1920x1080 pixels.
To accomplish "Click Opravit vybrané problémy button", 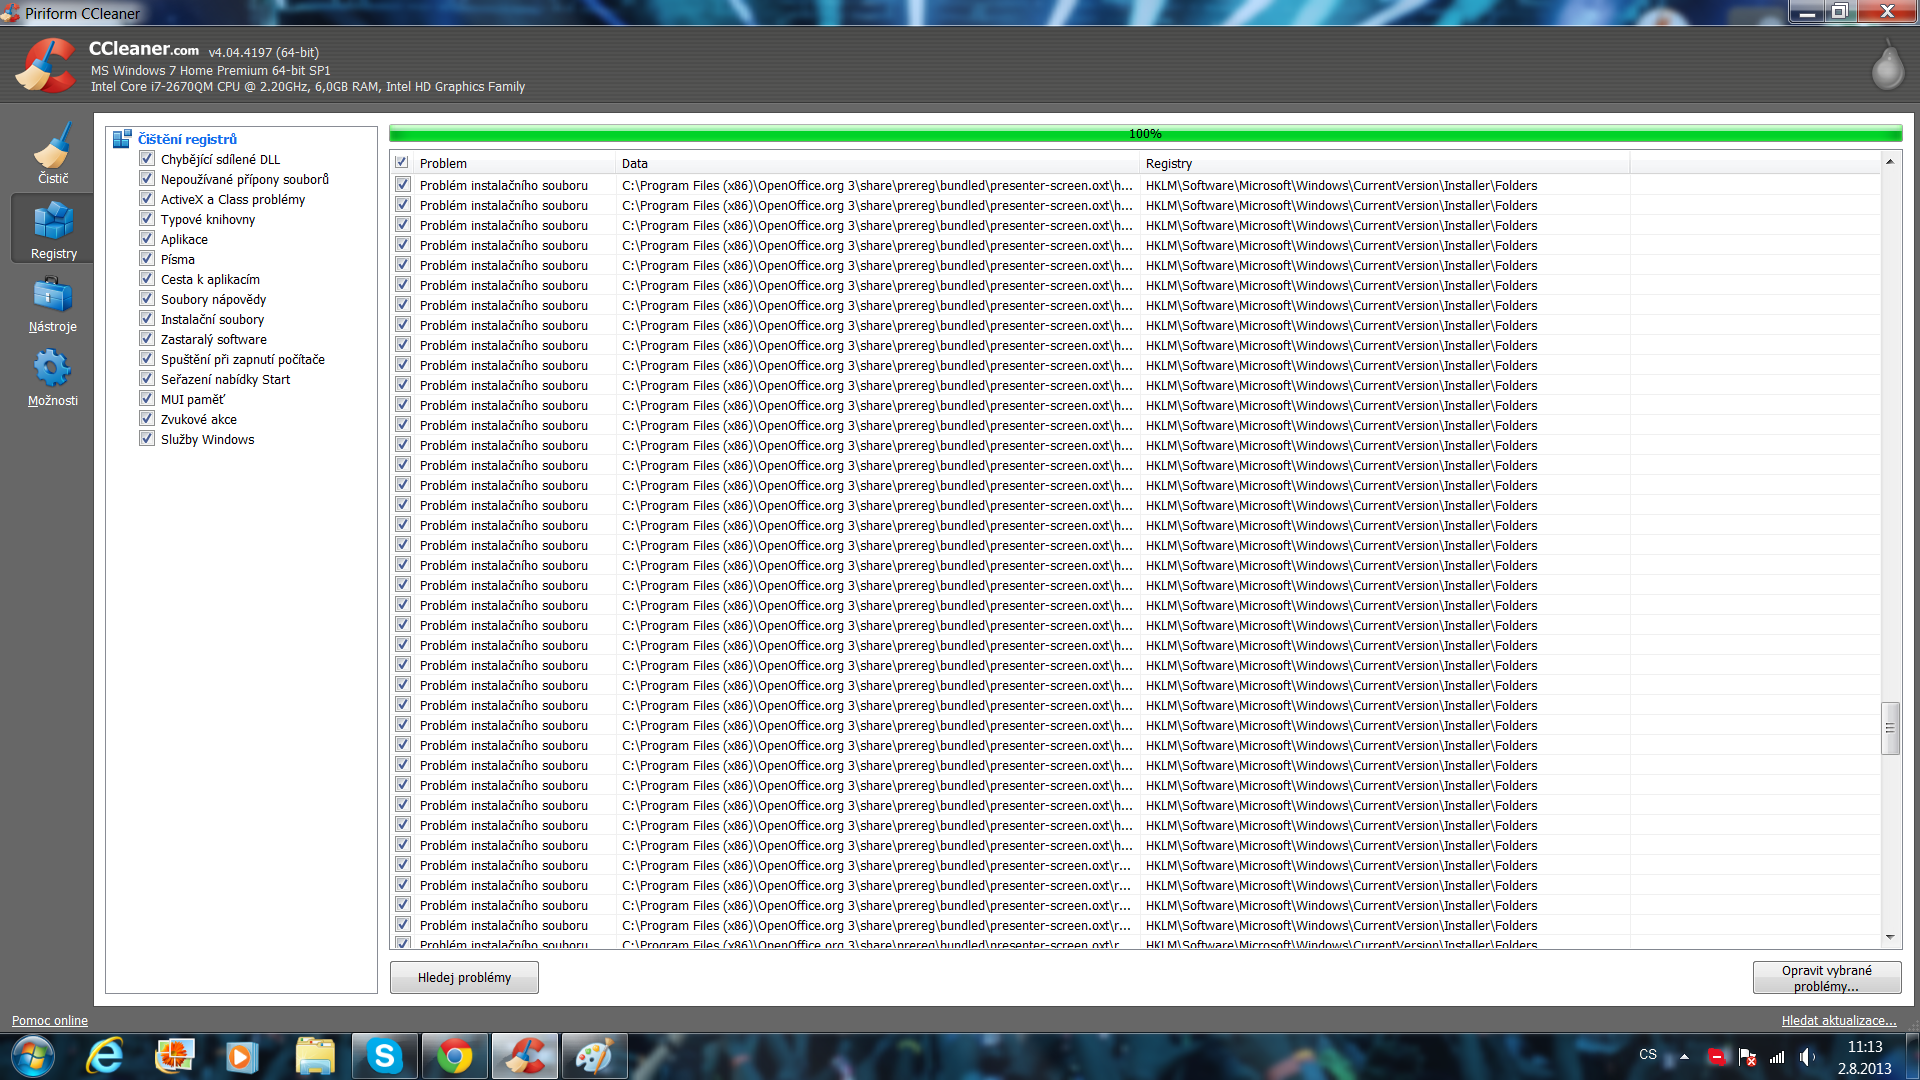I will point(1827,978).
